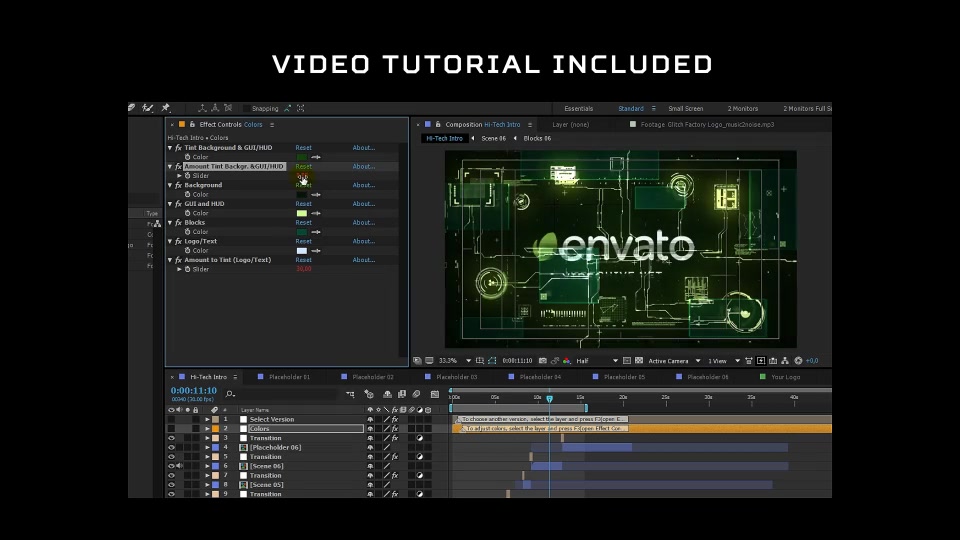Collapse the Tint Background & GUI/HUD effect
This screenshot has width=960, height=540.
170,148
